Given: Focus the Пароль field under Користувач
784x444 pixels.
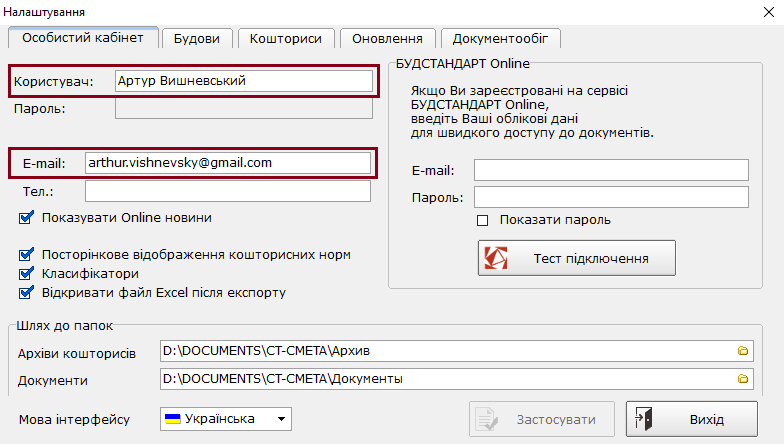Looking at the screenshot, I should pos(244,108).
